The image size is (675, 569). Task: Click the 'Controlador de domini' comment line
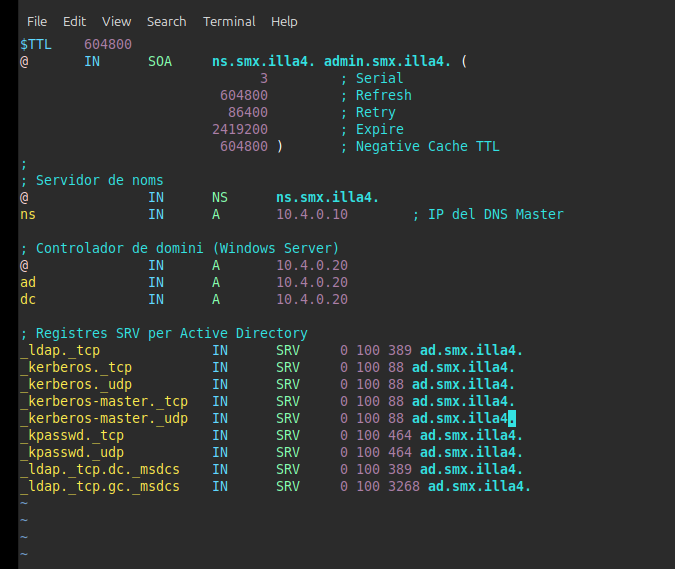pos(180,249)
